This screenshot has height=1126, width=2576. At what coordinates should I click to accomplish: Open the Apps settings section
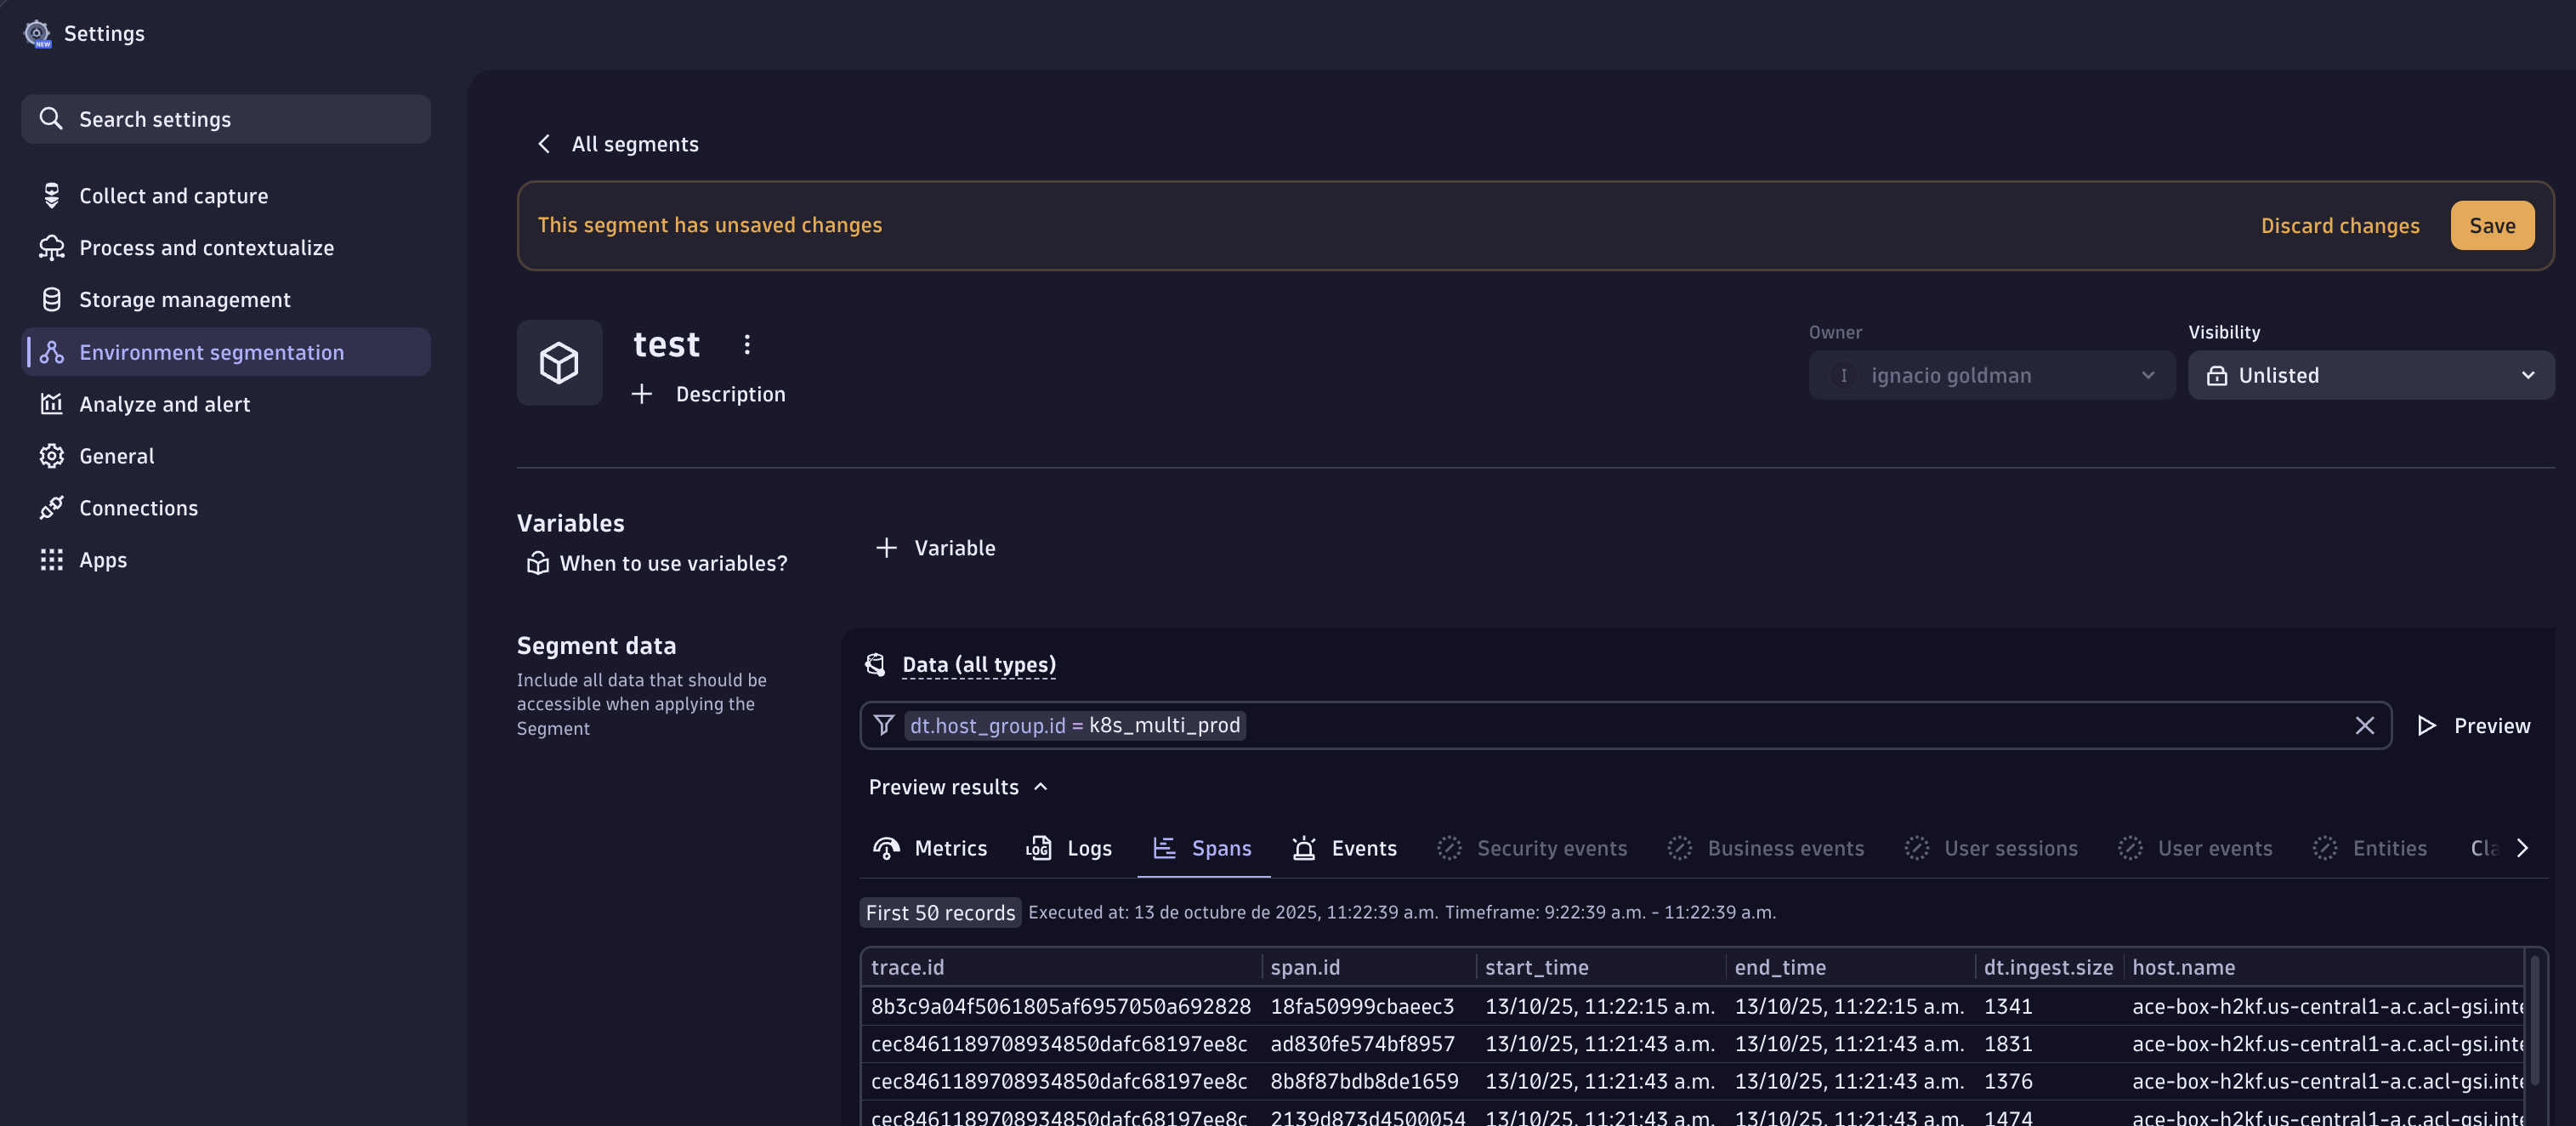[x=103, y=560]
